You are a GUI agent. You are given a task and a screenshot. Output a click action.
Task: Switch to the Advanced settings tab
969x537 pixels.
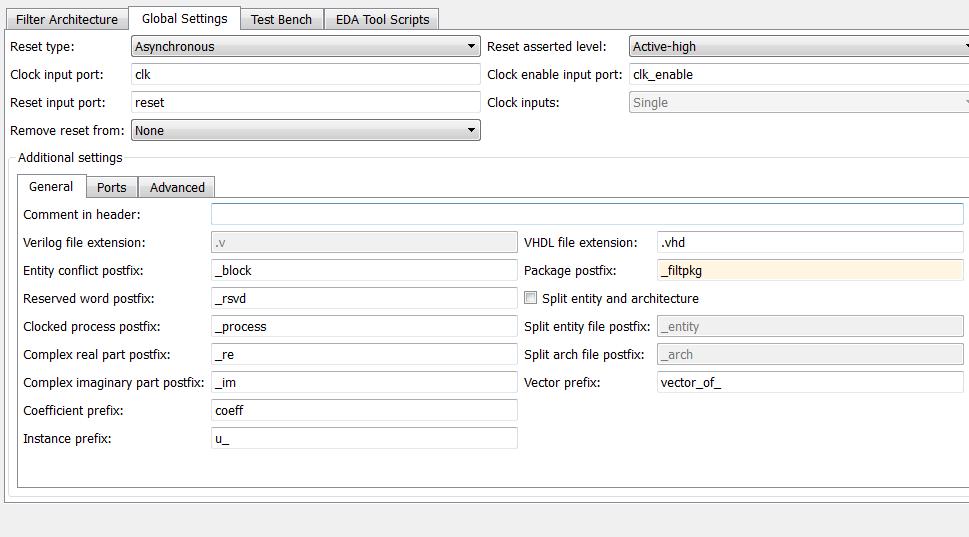pyautogui.click(x=177, y=187)
